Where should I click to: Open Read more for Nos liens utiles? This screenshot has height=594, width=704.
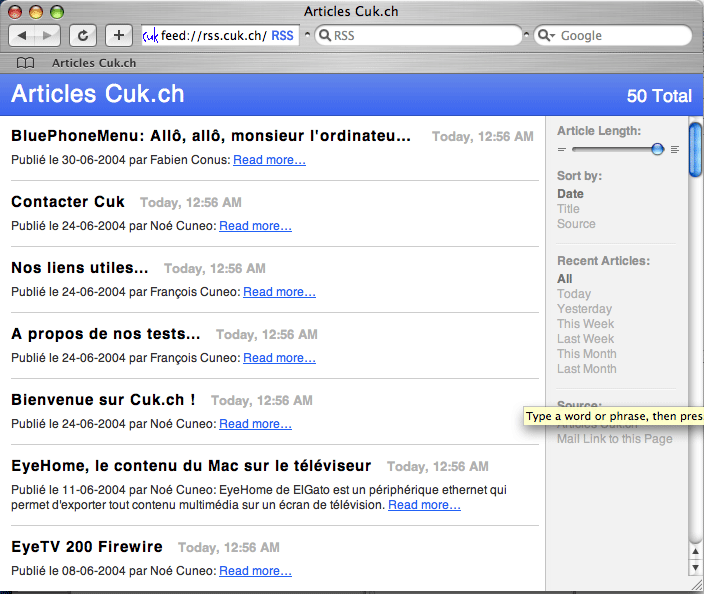click(279, 292)
